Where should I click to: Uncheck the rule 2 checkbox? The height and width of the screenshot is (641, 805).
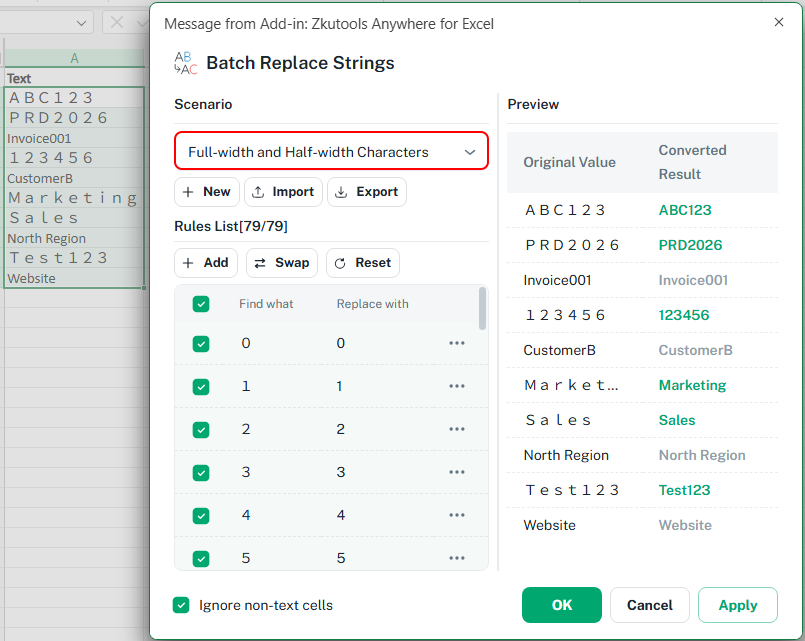(201, 430)
